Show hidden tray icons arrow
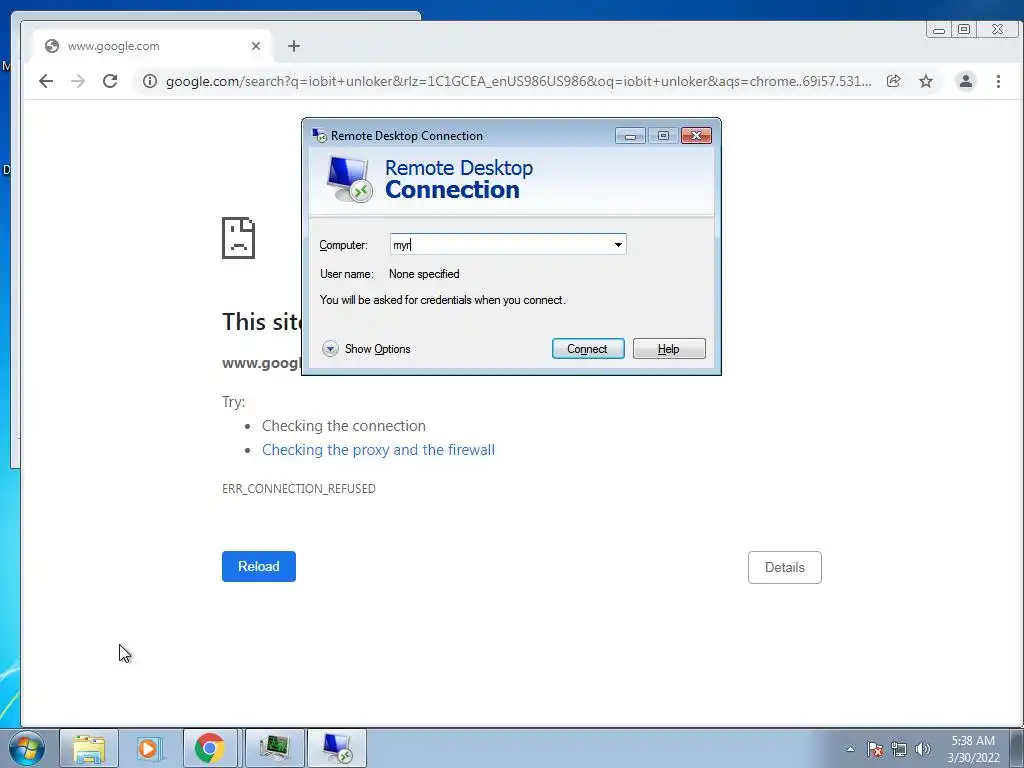This screenshot has width=1024, height=768. tap(850, 749)
